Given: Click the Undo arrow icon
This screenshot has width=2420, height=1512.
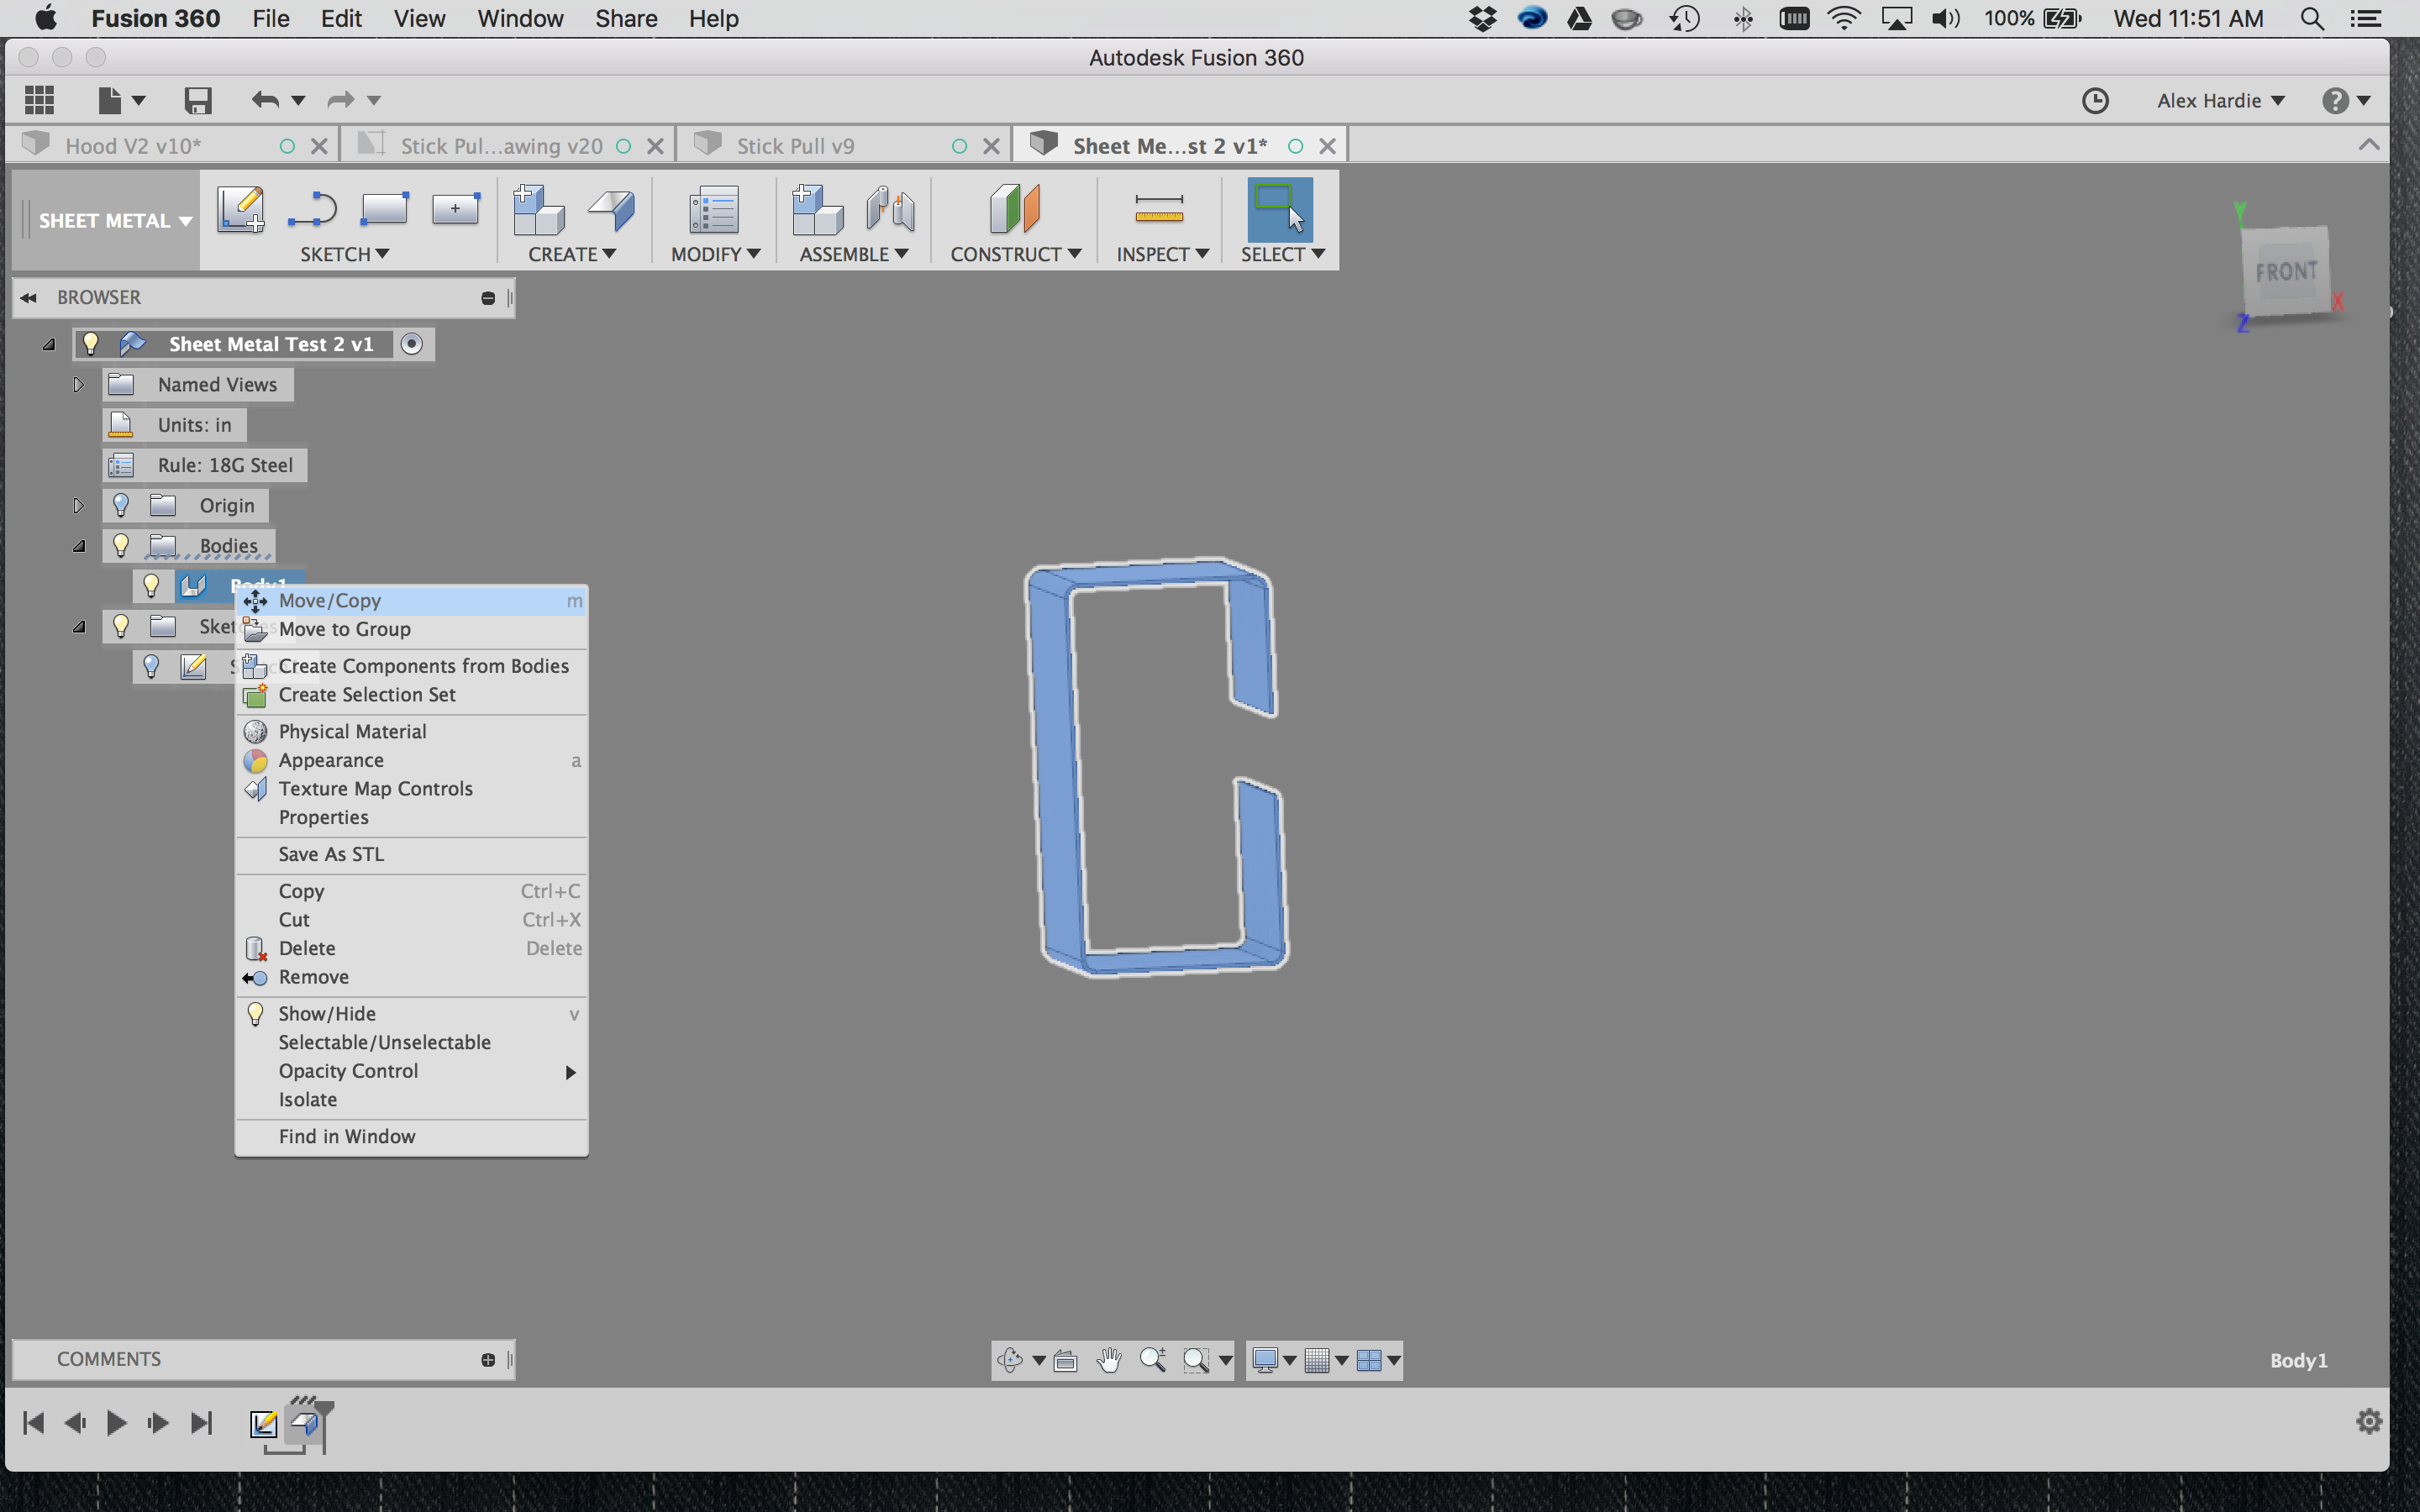Looking at the screenshot, I should tap(265, 100).
